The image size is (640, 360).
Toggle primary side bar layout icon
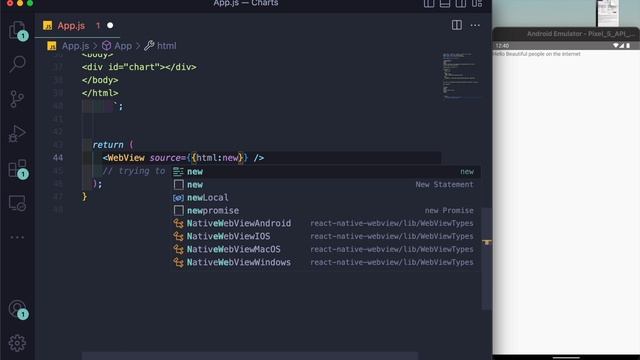point(429,4)
